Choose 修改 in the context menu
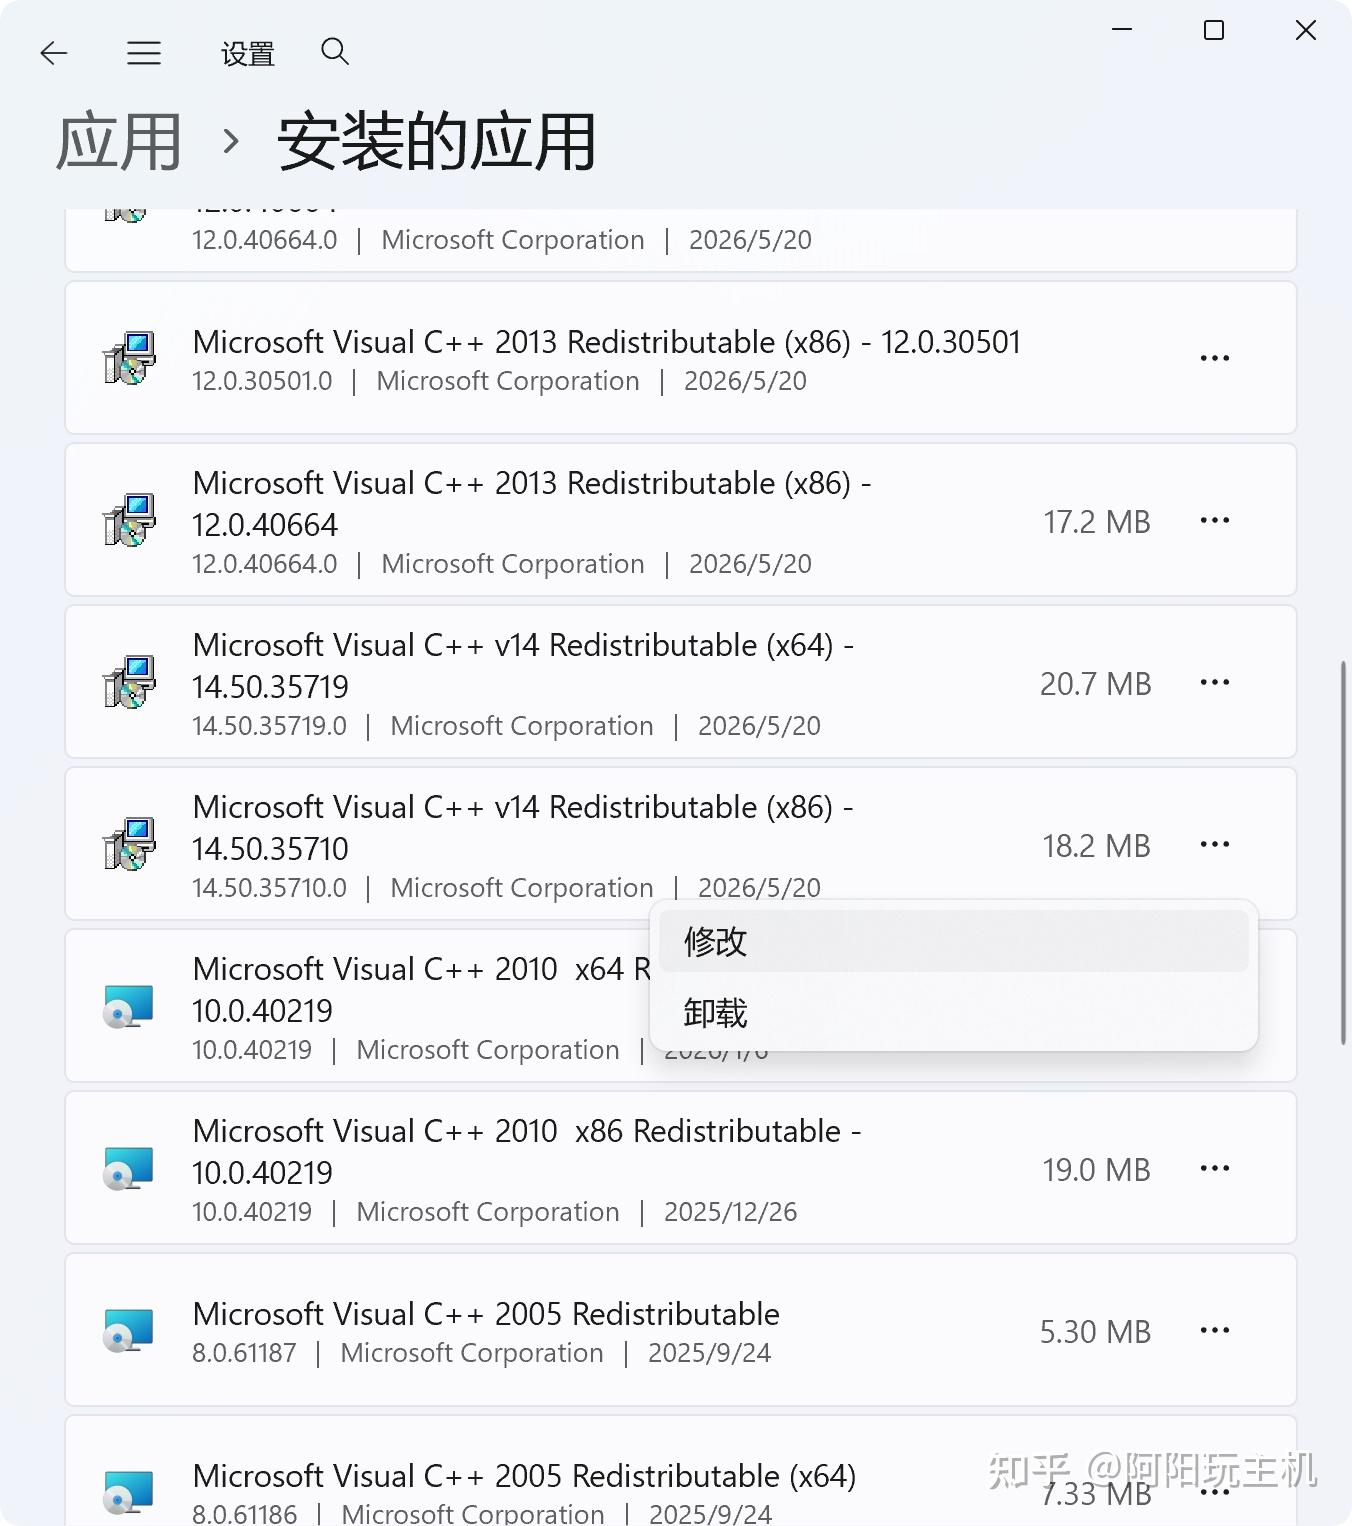Screen dimensions: 1352x1526 tap(954, 941)
